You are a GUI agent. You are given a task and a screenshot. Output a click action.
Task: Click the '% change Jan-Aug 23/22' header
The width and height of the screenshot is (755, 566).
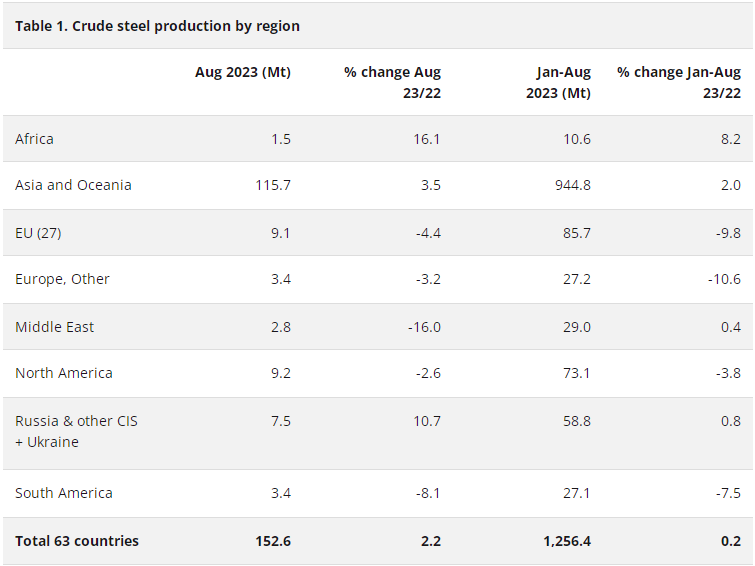tap(679, 82)
